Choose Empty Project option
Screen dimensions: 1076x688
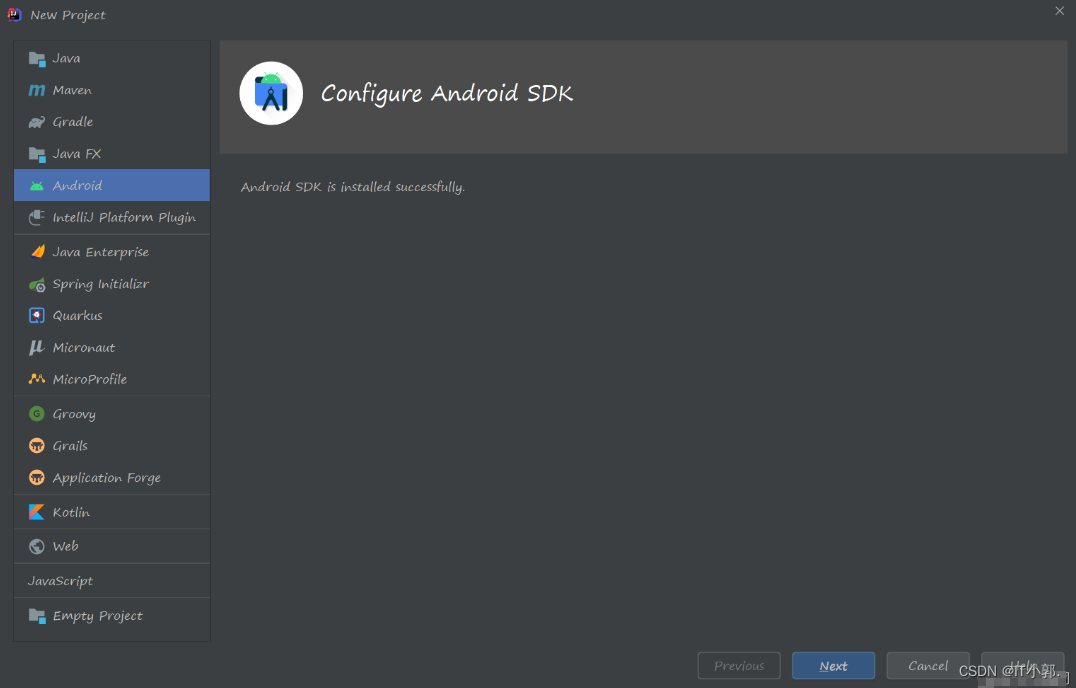pyautogui.click(x=98, y=616)
